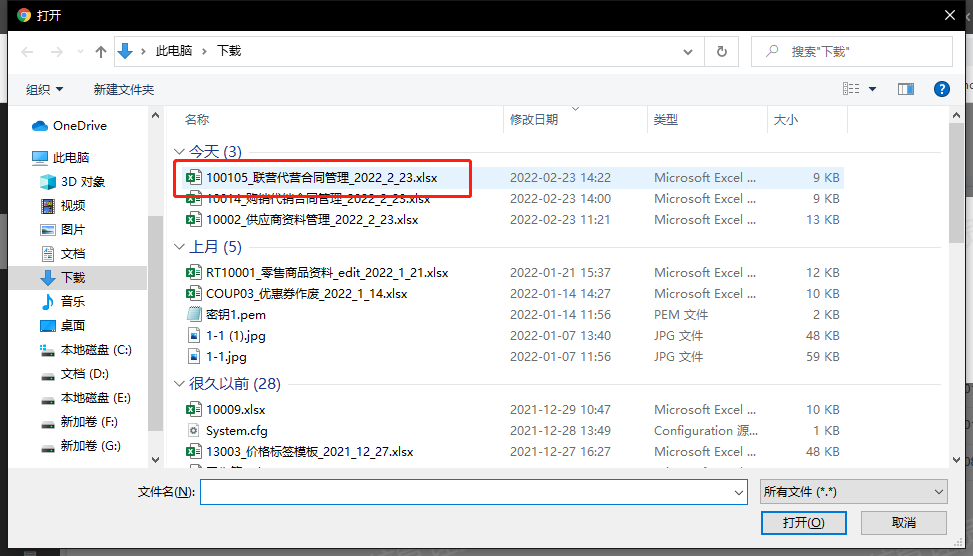Click the blue help icon

[941, 89]
